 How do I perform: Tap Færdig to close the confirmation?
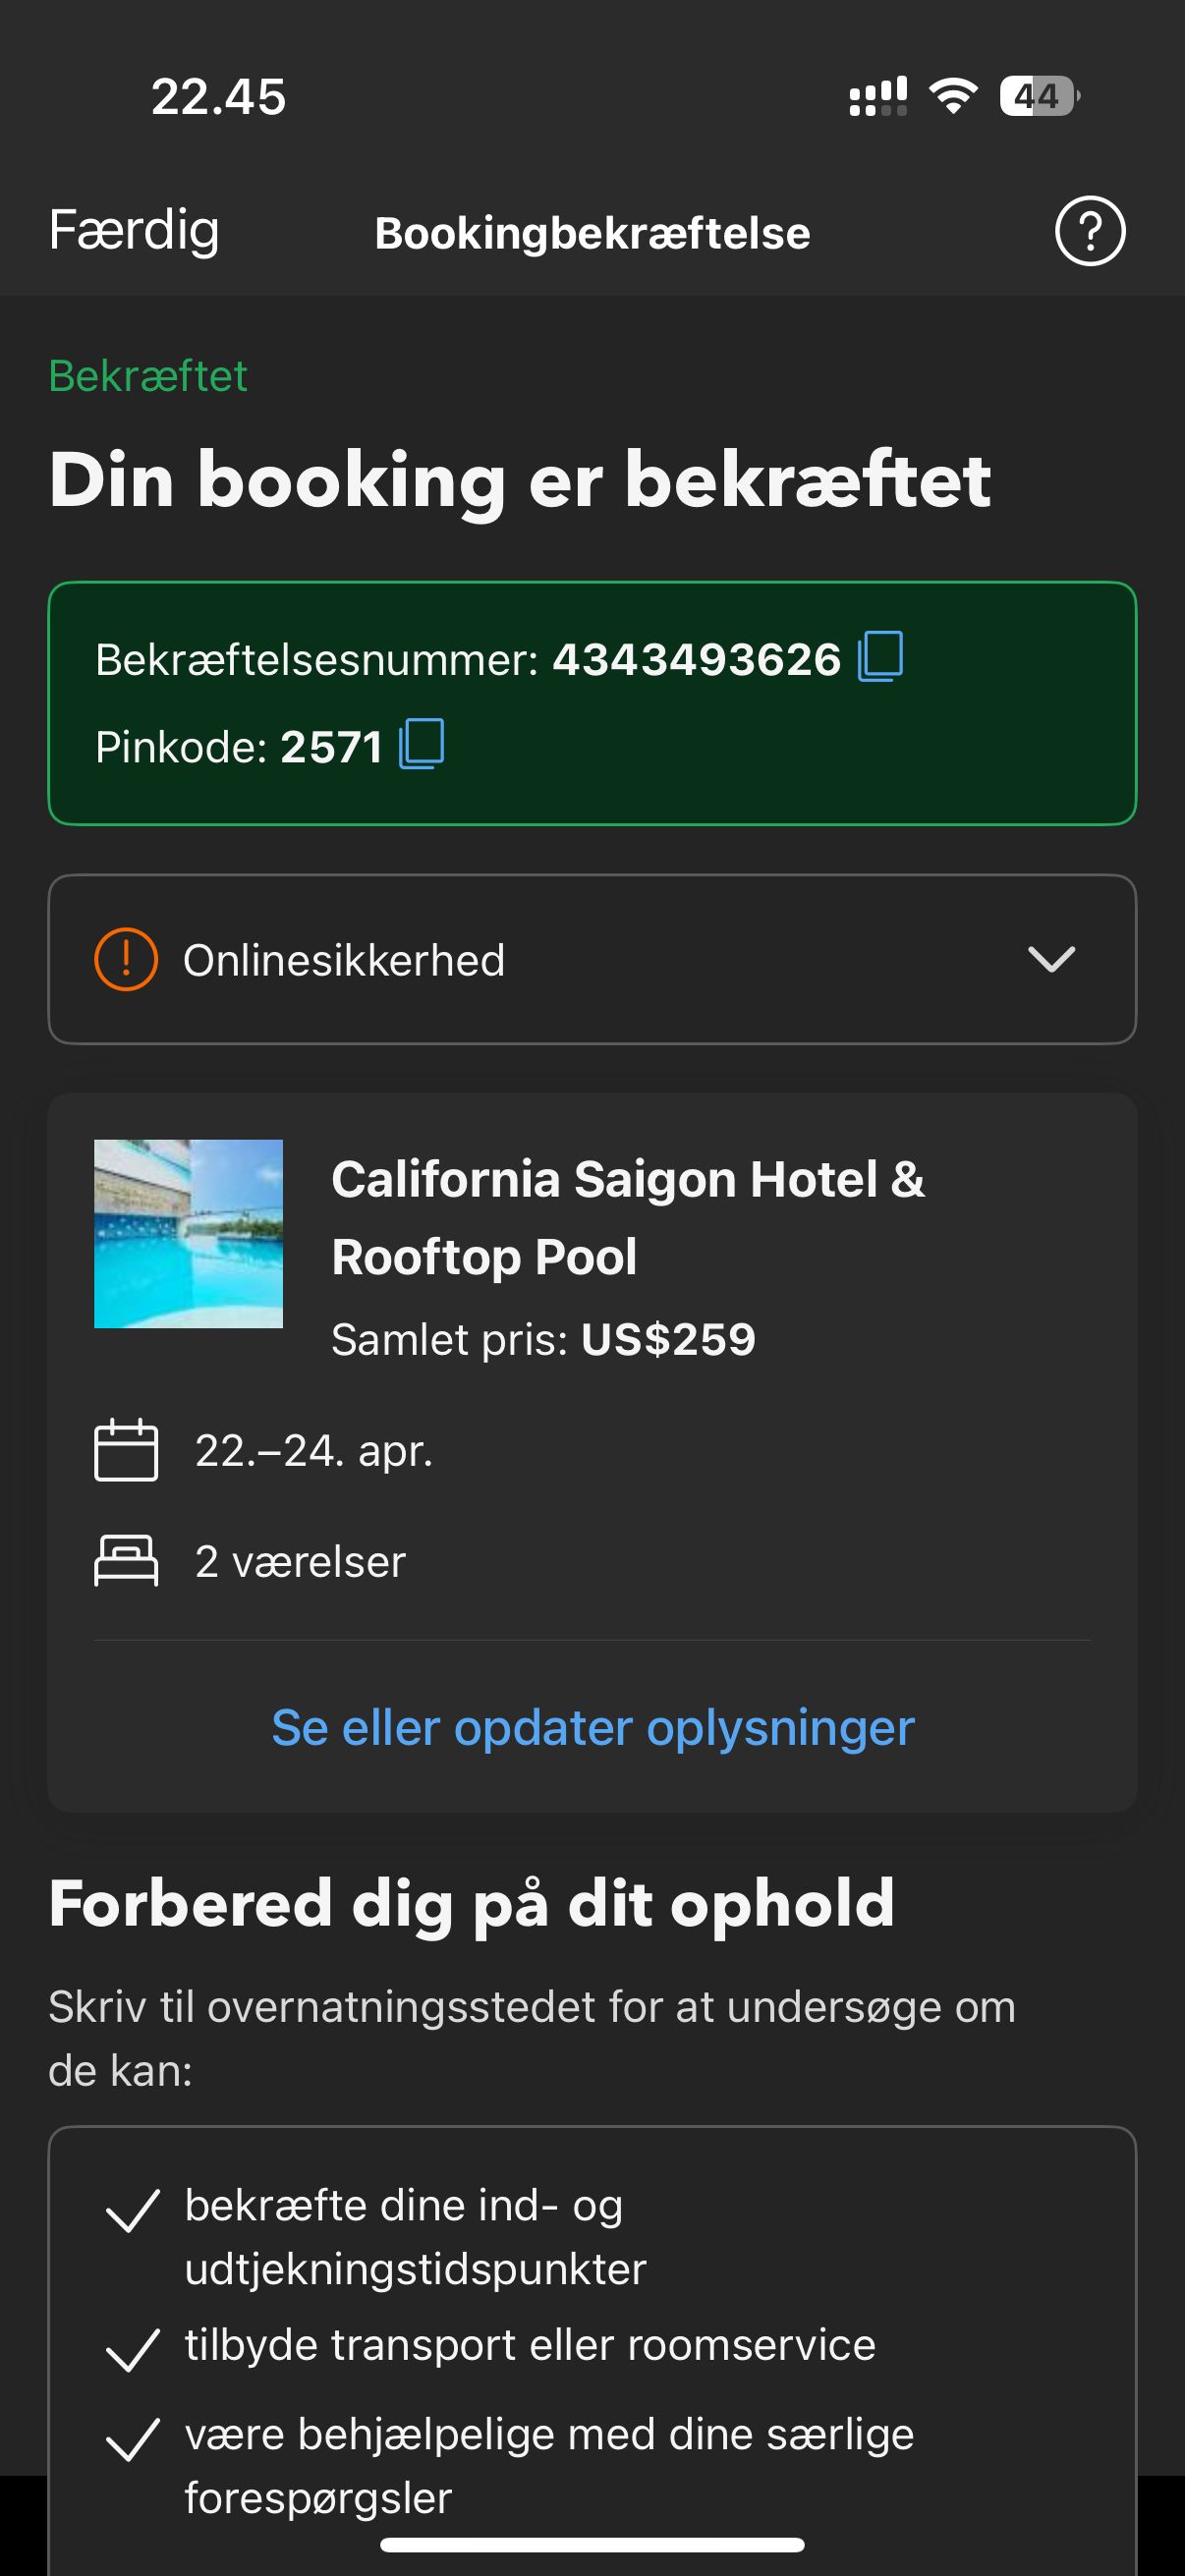(x=134, y=231)
